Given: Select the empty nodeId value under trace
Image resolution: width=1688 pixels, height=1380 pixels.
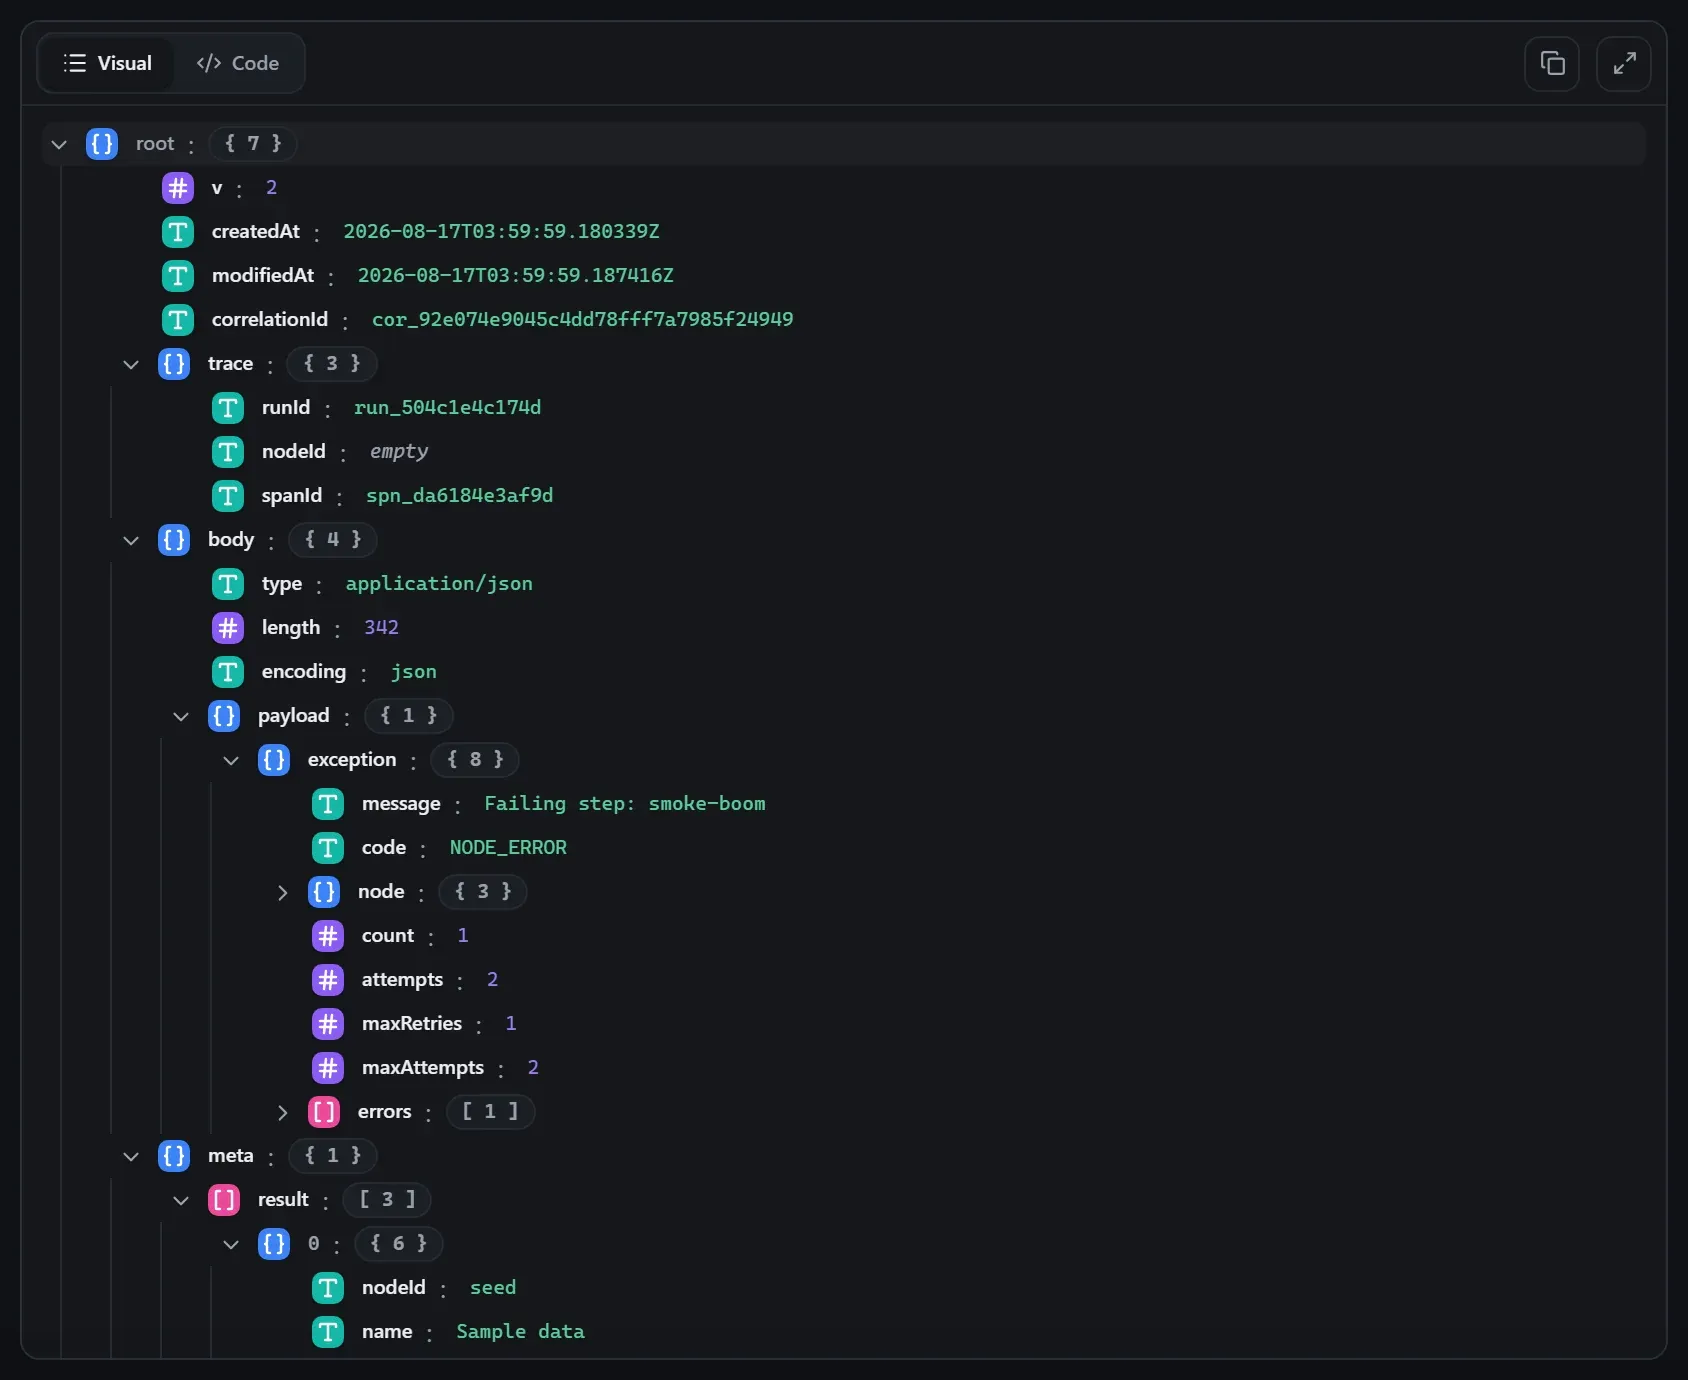Looking at the screenshot, I should (399, 452).
